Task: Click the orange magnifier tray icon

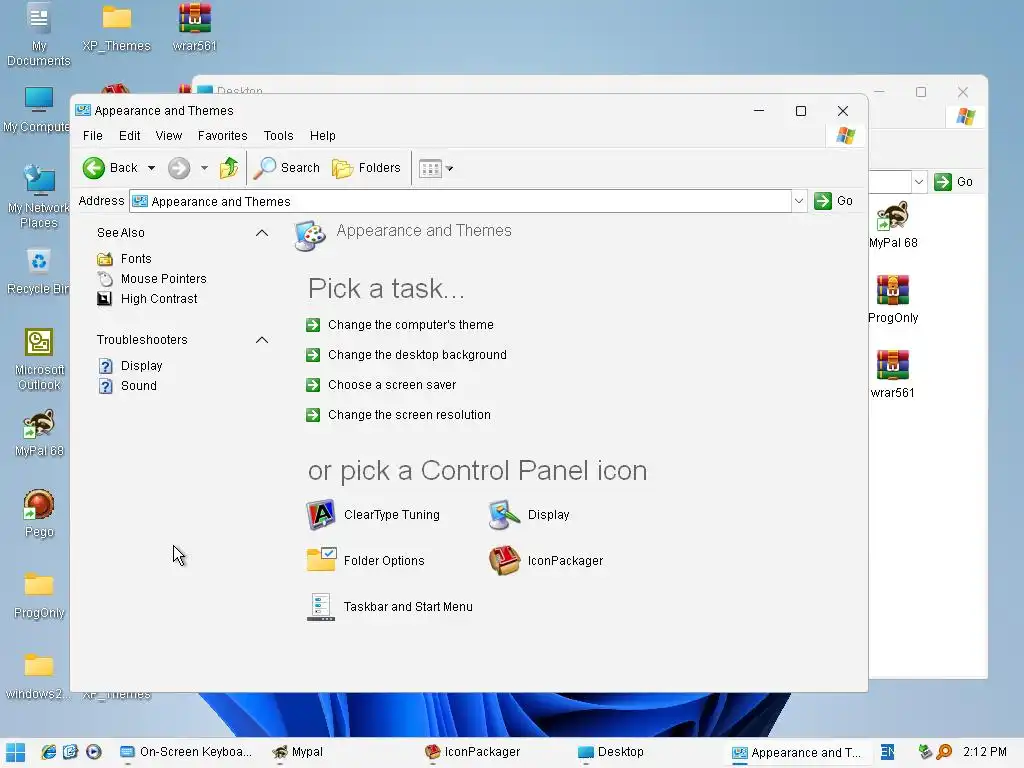Action: pyautogui.click(x=944, y=752)
